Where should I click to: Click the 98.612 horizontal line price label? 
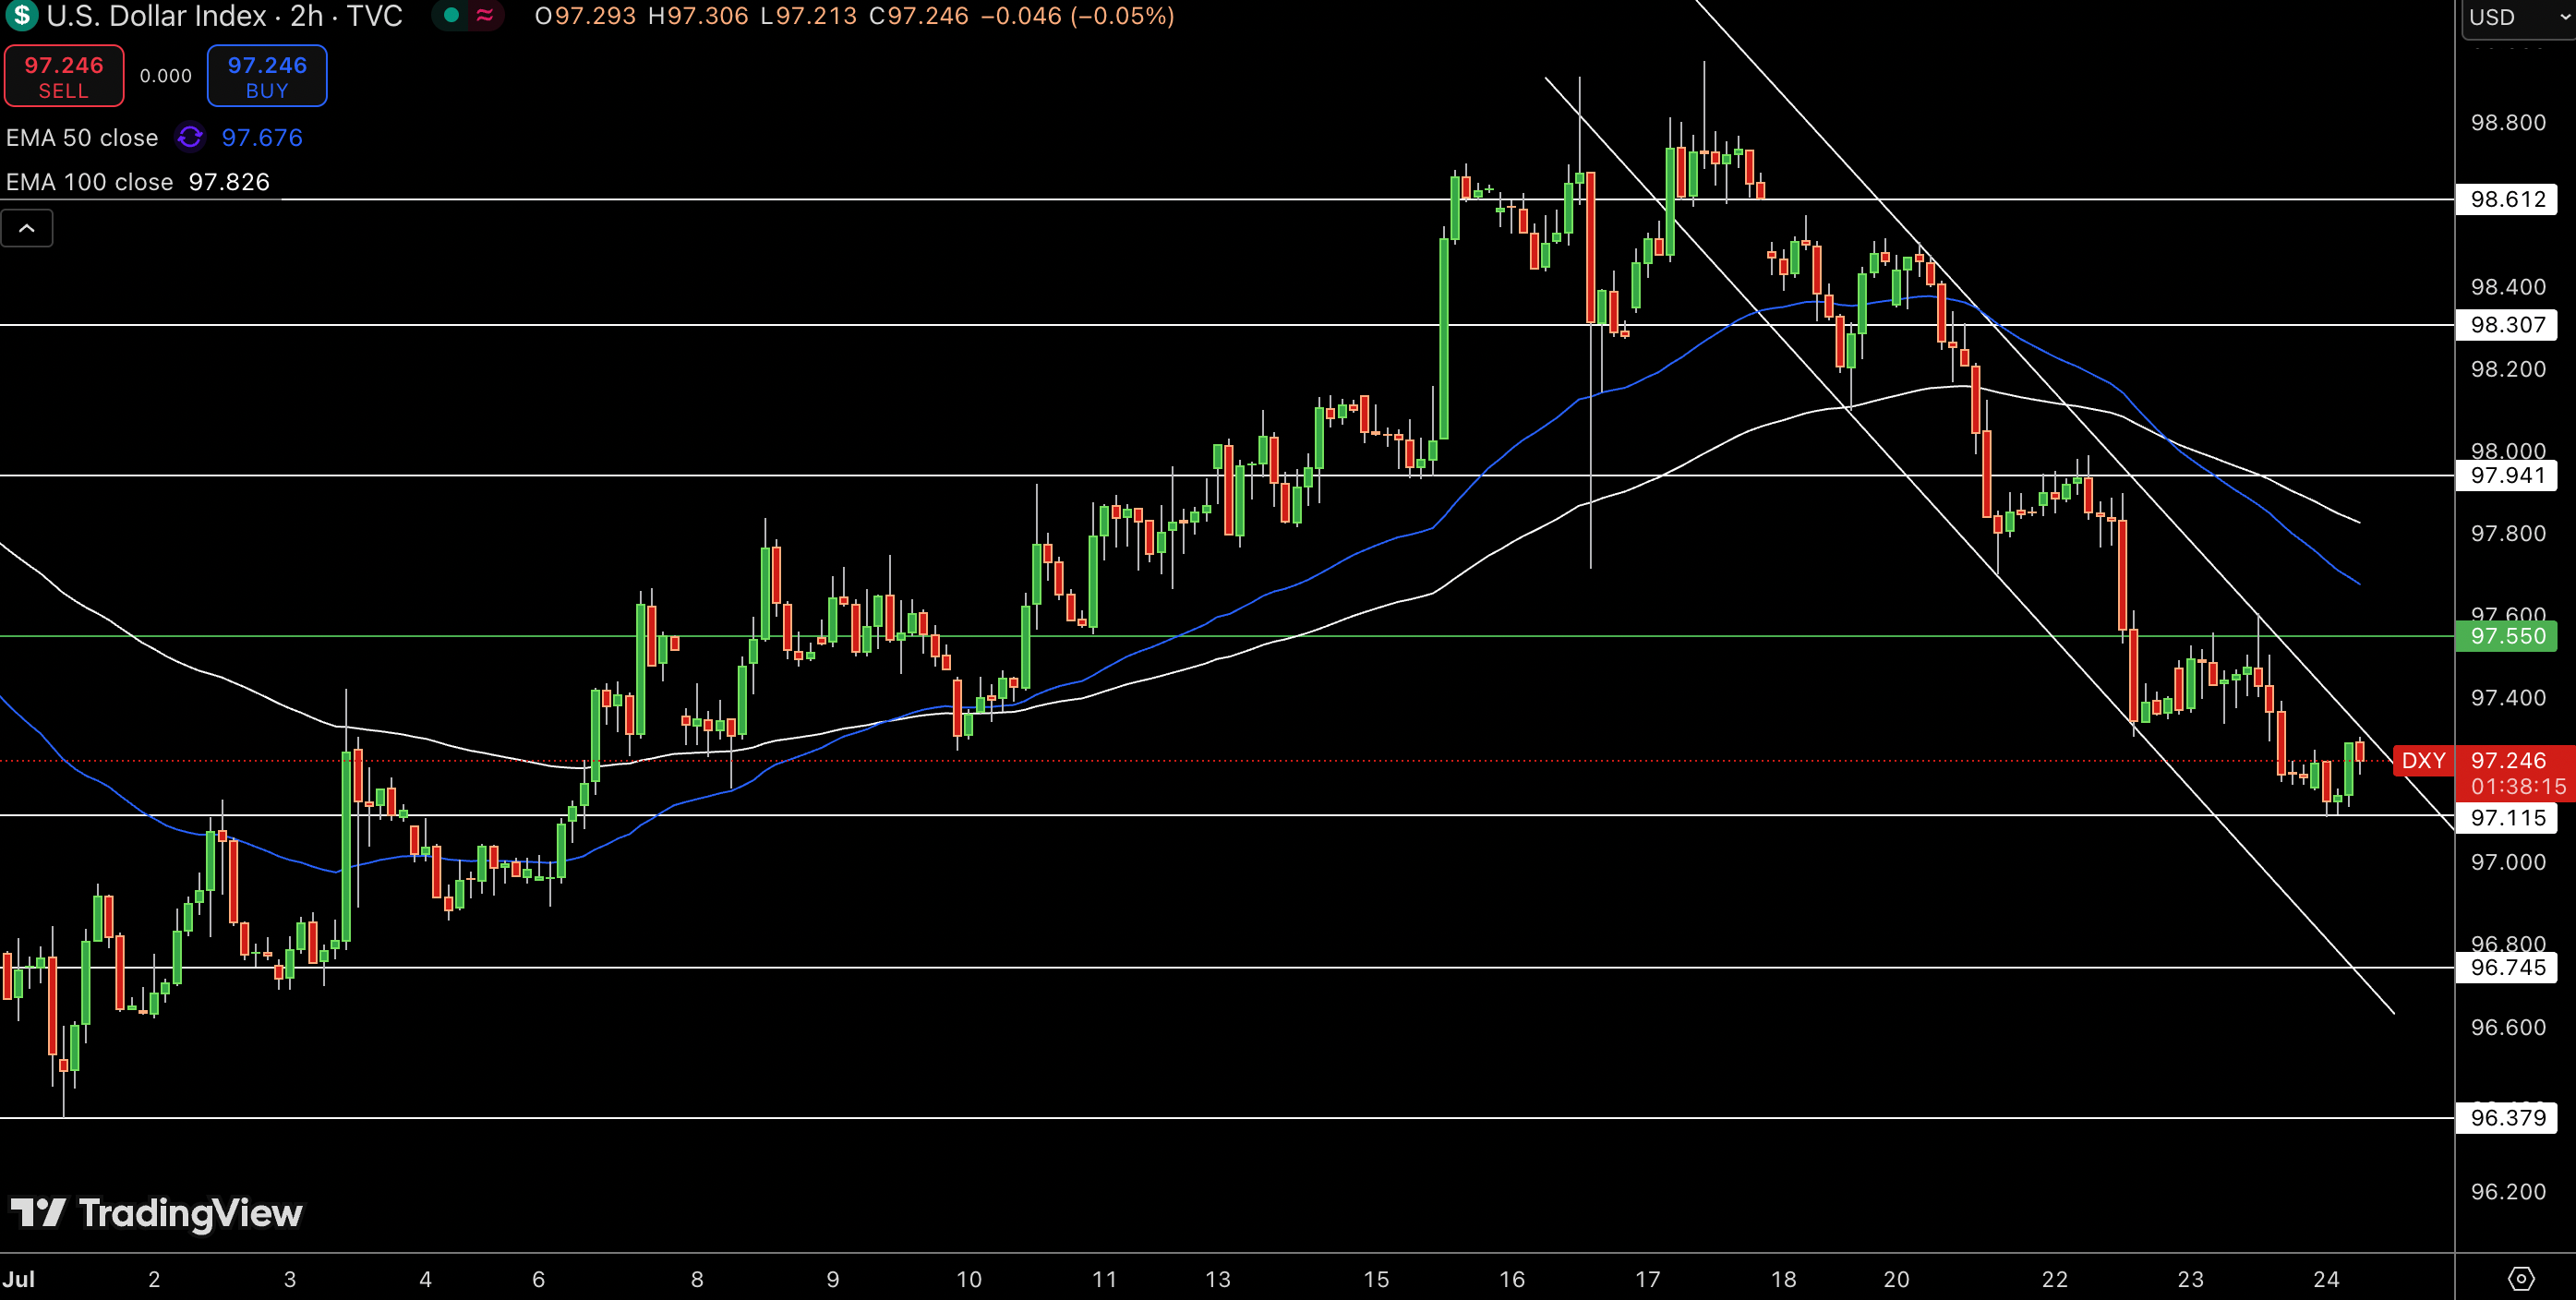click(2507, 199)
